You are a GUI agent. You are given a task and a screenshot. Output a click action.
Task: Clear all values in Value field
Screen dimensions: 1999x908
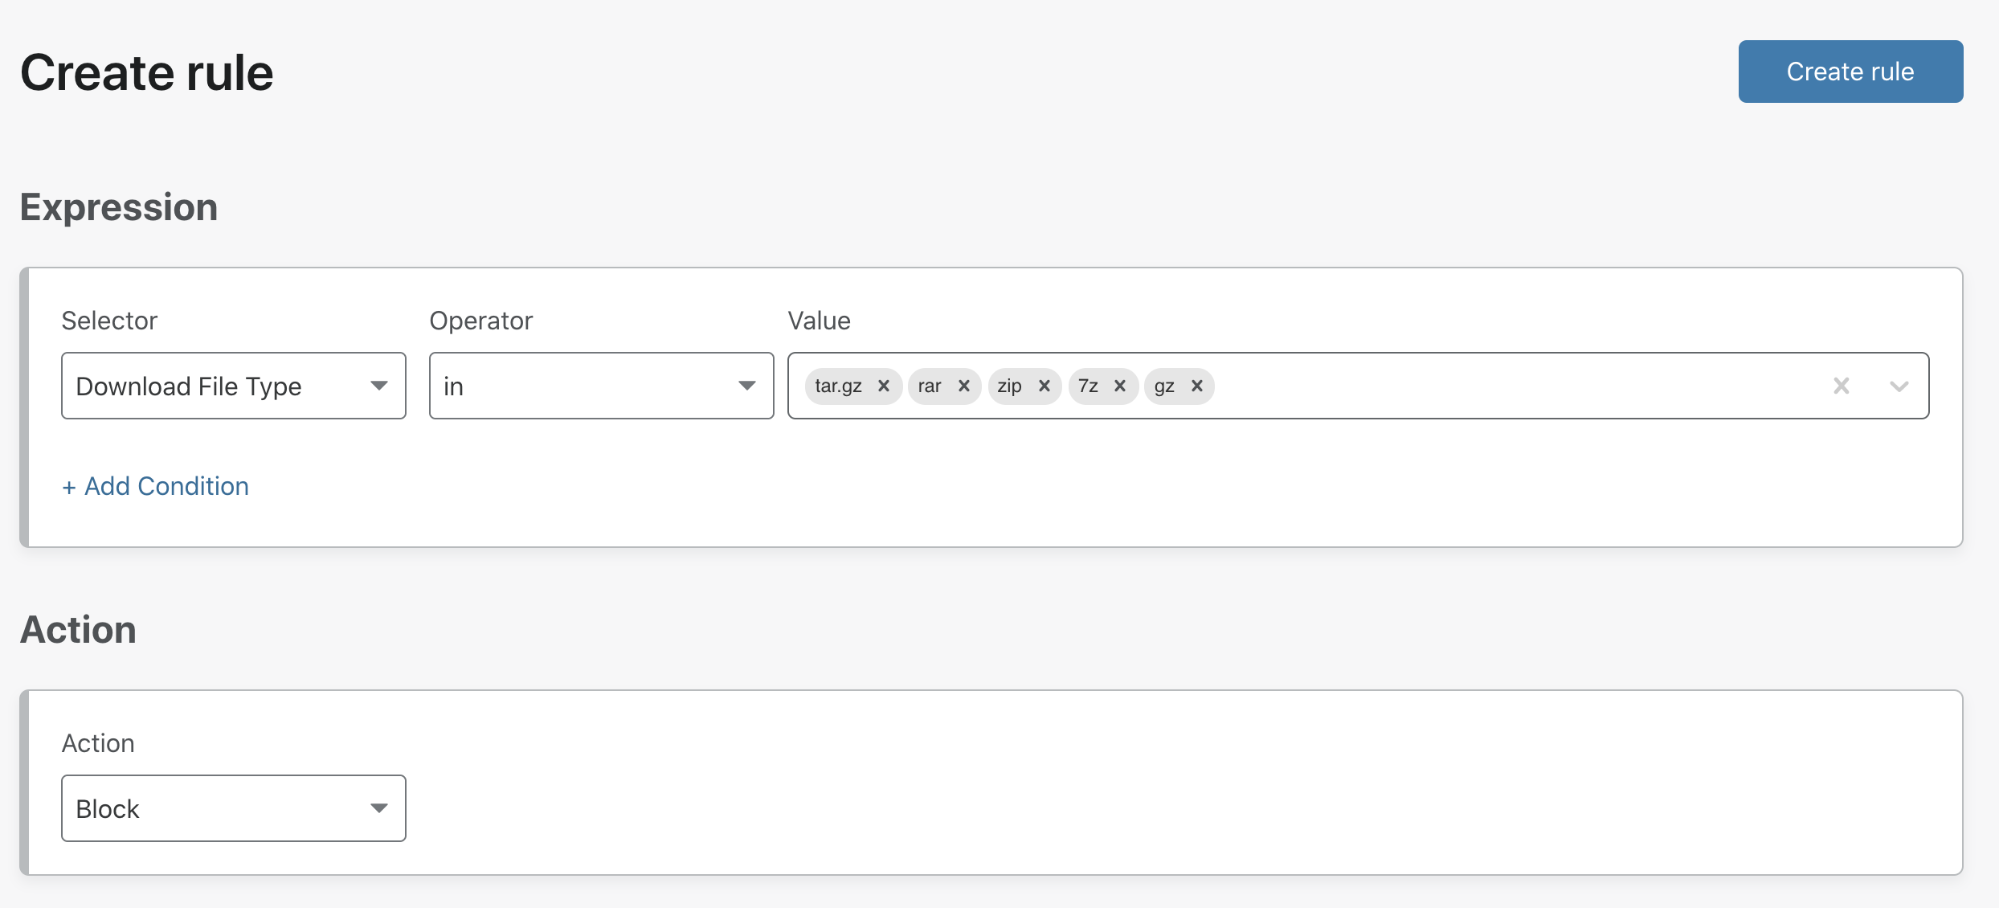click(1841, 386)
